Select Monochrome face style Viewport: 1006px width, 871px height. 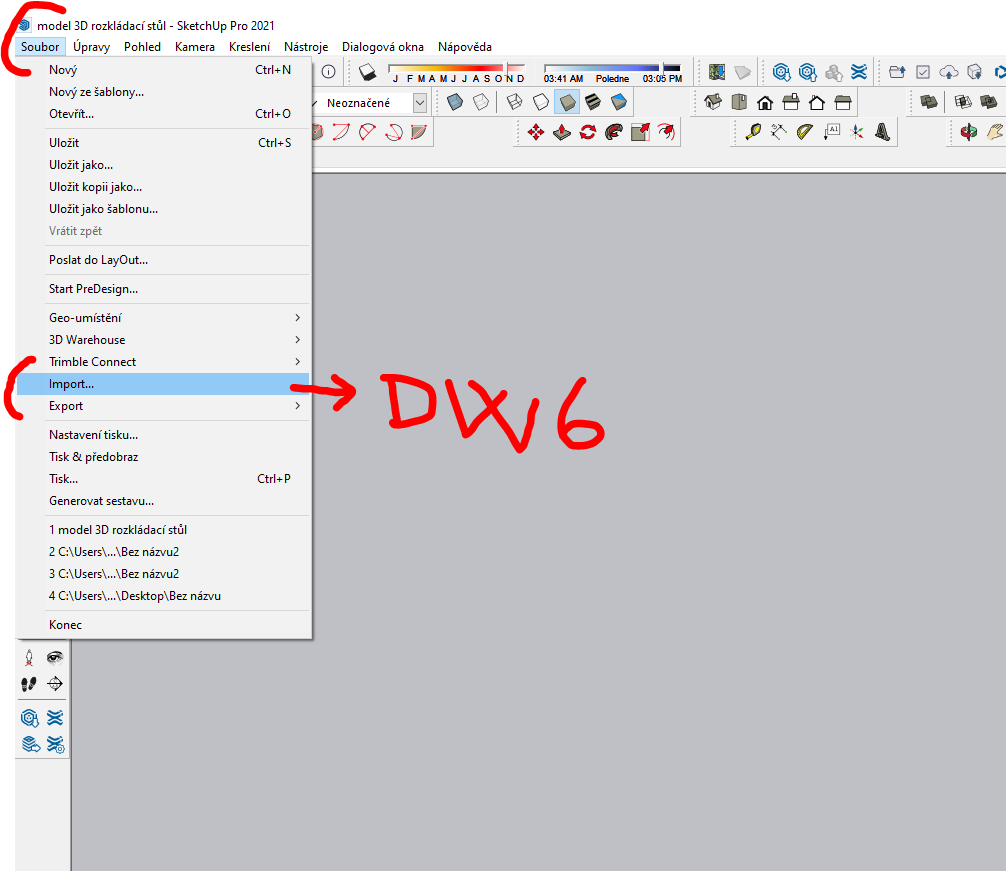point(619,102)
